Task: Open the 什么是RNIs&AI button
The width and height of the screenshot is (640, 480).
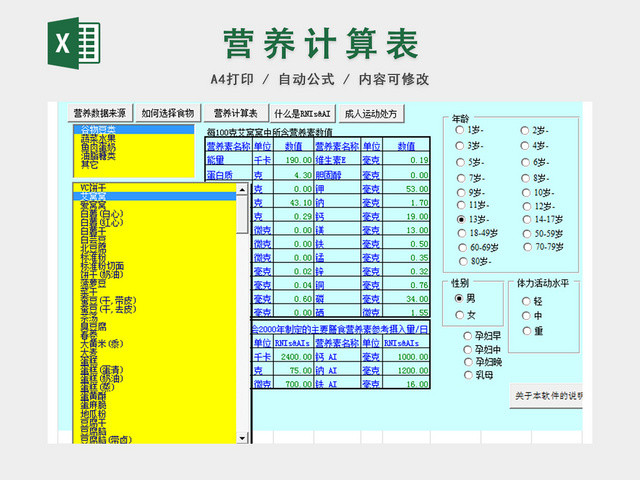Action: 302,113
